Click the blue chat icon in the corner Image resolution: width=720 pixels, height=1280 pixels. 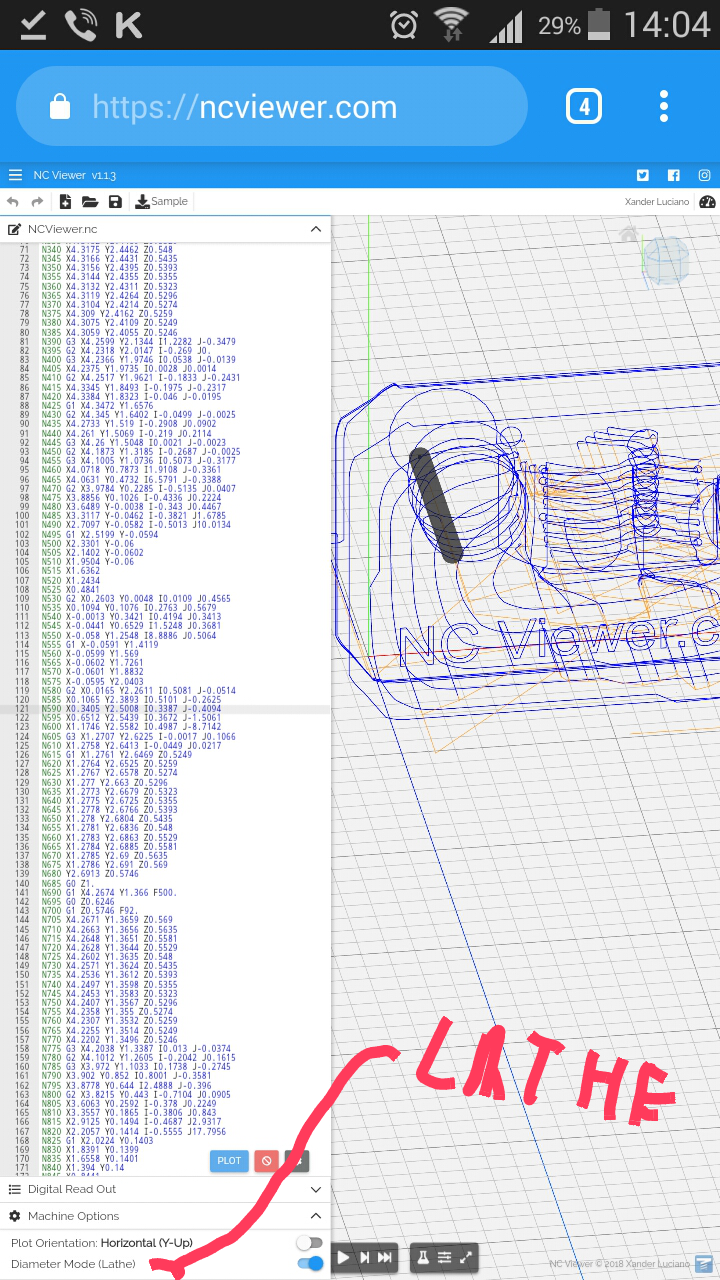[x=704, y=1264]
